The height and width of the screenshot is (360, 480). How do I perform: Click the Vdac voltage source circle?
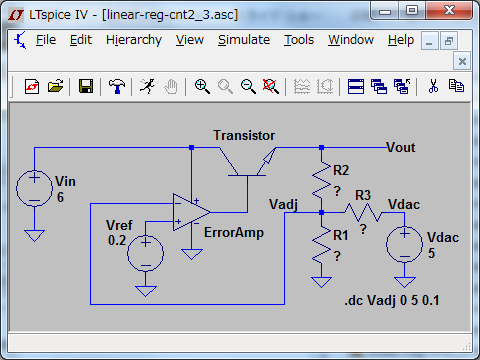404,244
